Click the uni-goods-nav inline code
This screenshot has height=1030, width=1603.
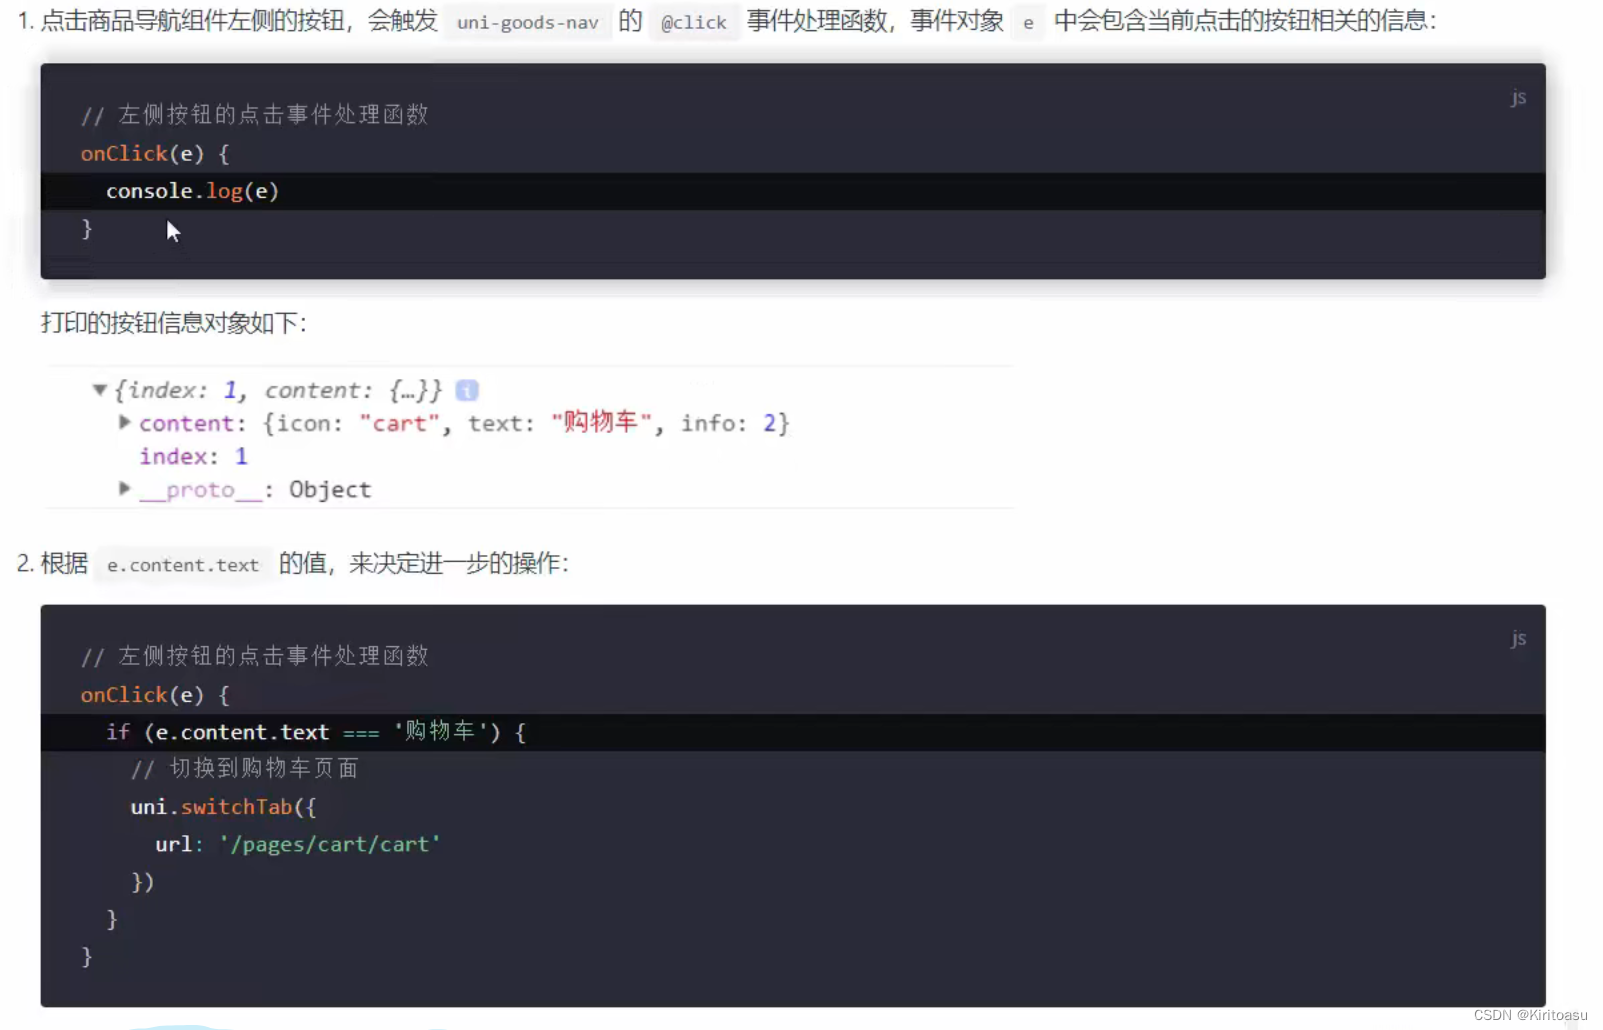tap(528, 22)
